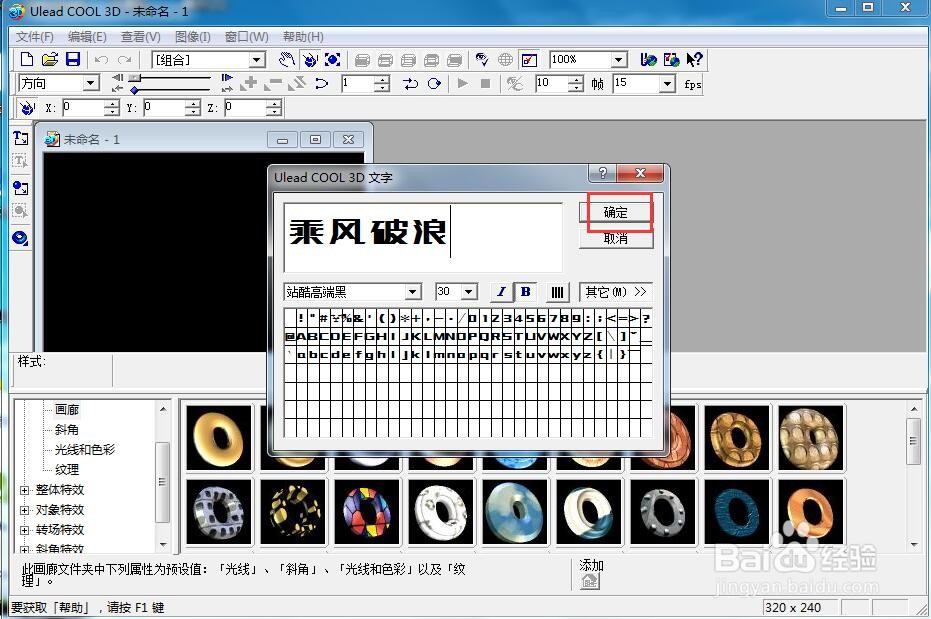Click the eye preview icon in toolbar
This screenshot has height=619, width=931.
click(x=482, y=59)
